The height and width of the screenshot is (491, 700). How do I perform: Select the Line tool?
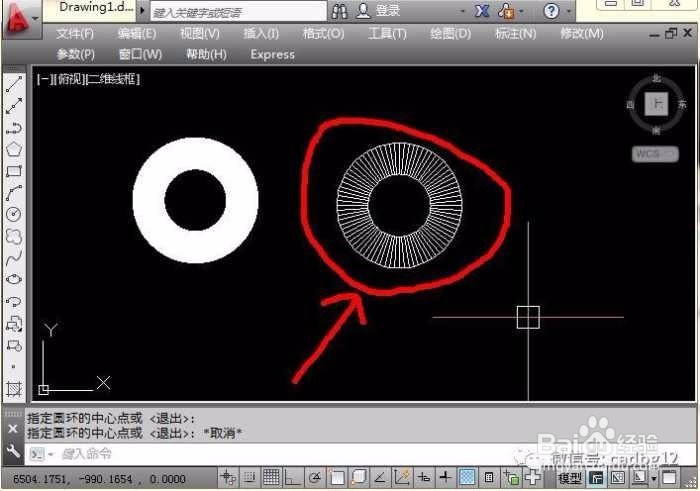(x=14, y=84)
